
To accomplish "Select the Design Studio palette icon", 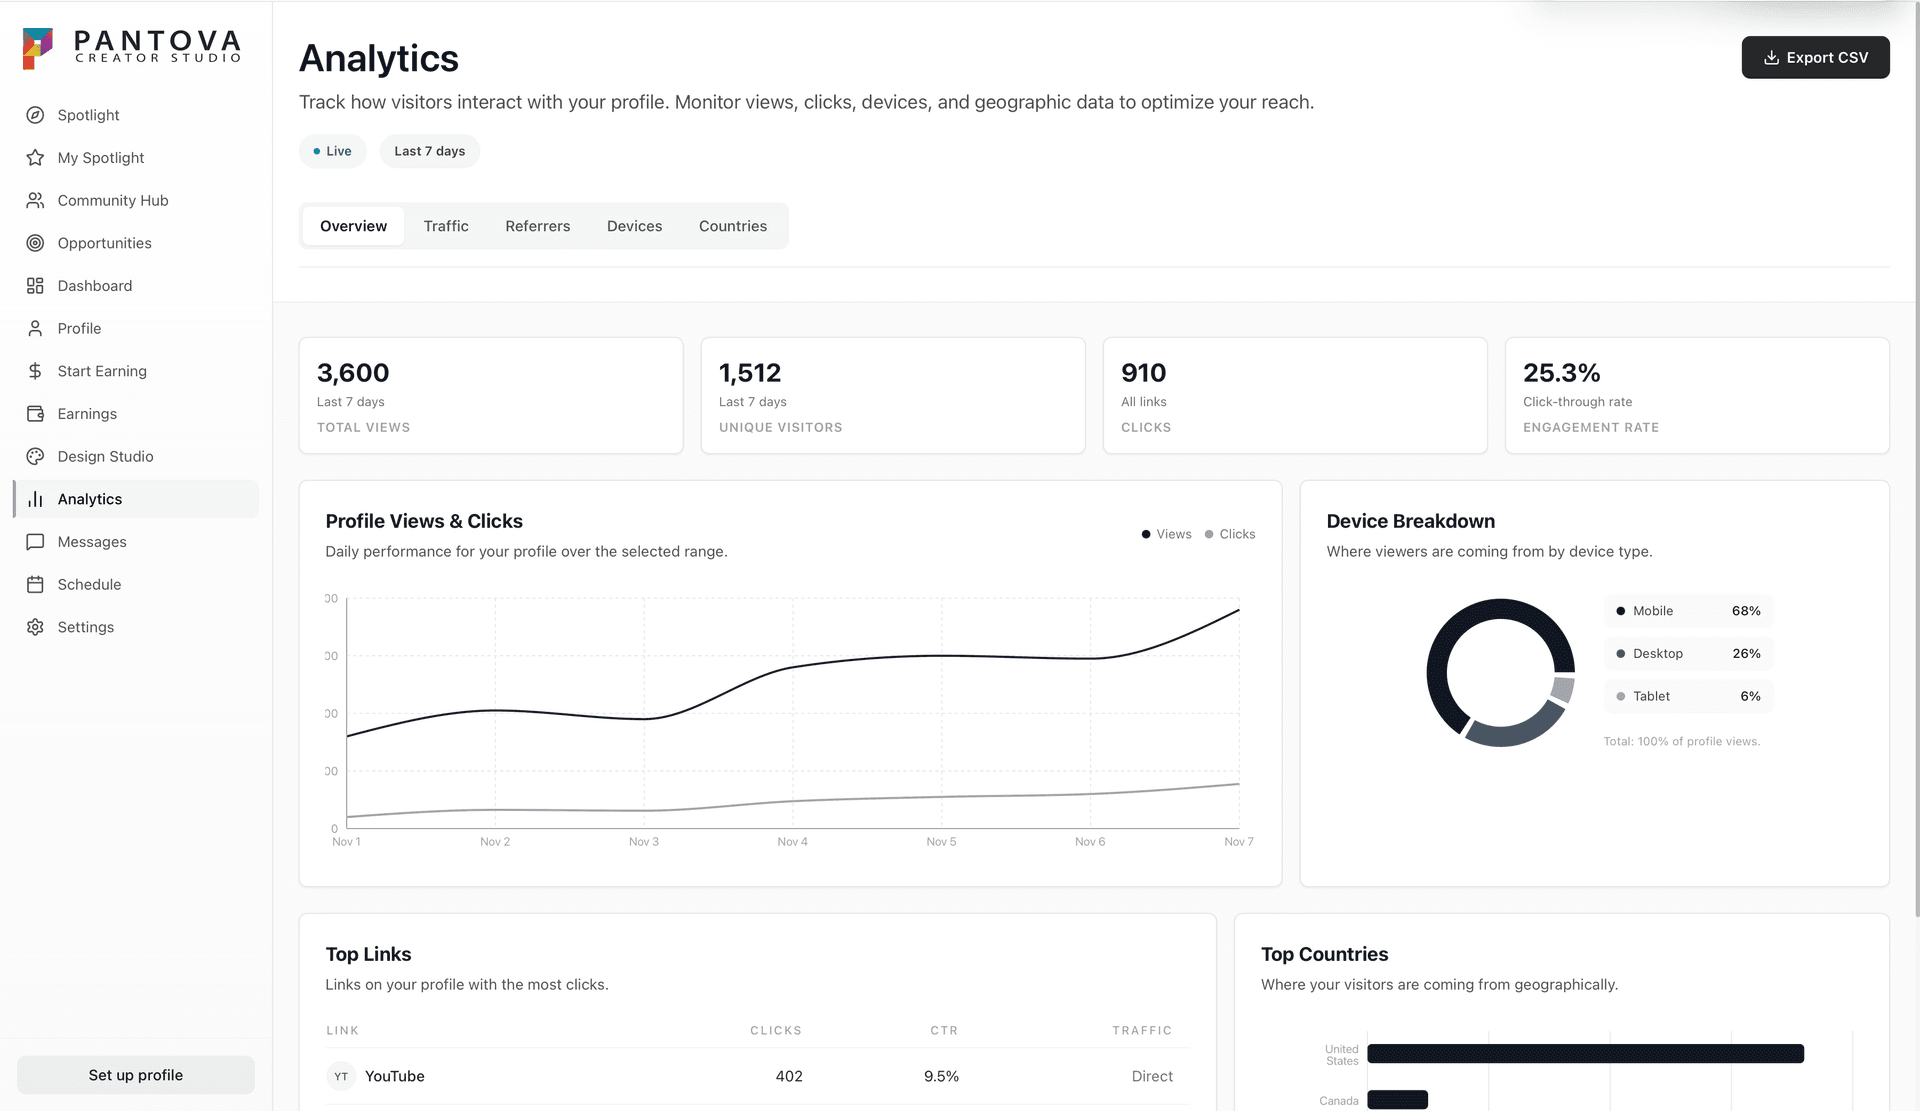I will point(35,456).
